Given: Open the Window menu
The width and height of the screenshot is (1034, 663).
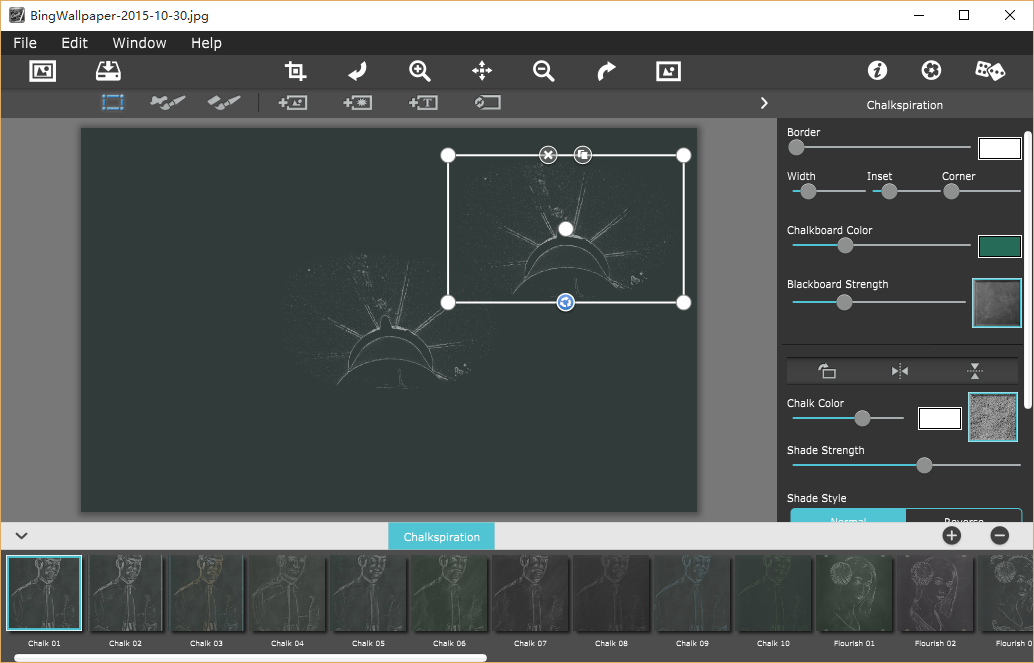Looking at the screenshot, I should tap(139, 43).
